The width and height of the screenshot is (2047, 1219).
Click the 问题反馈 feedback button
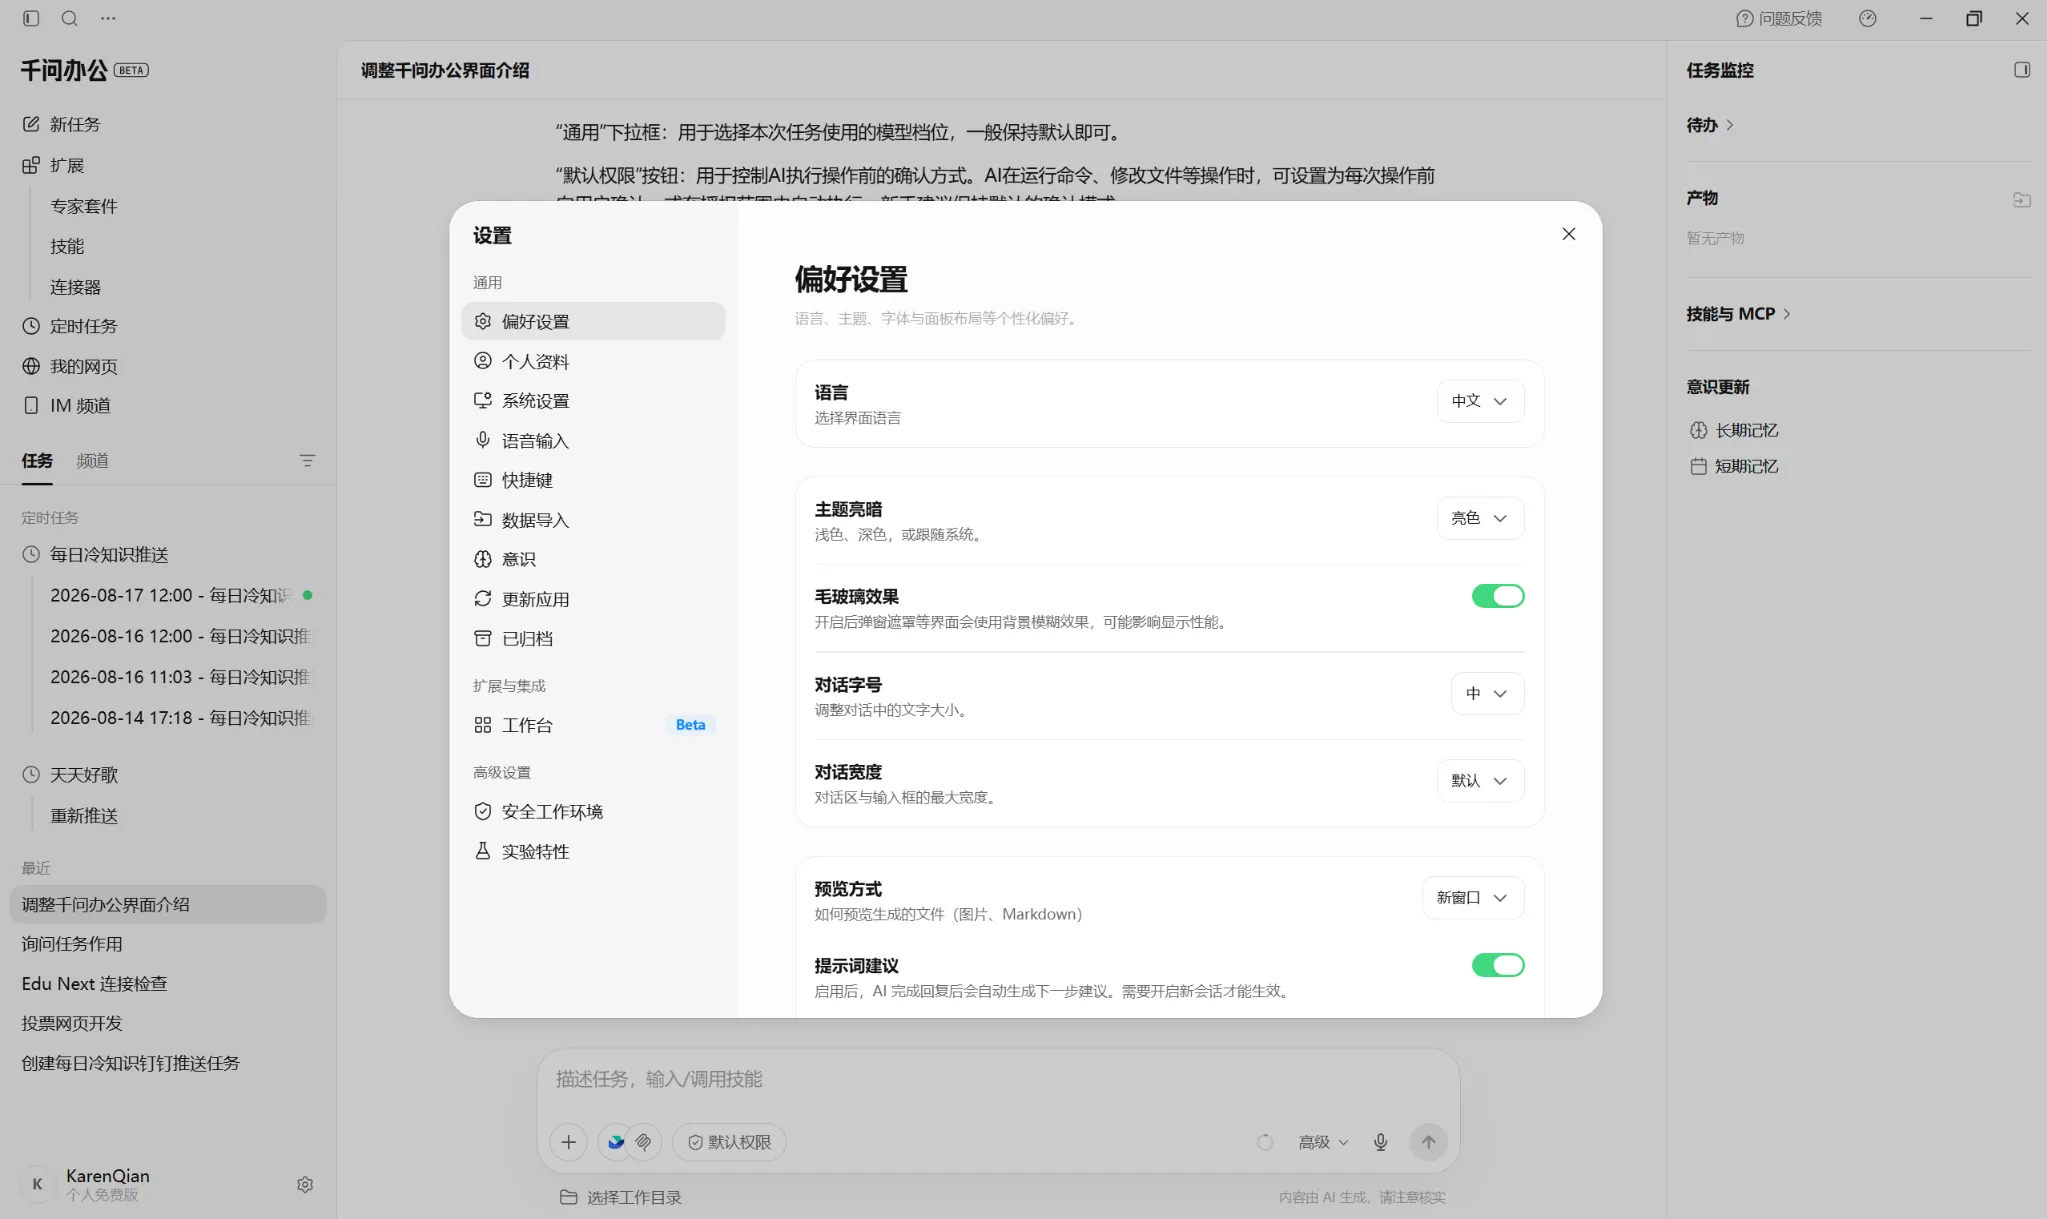[x=1779, y=18]
